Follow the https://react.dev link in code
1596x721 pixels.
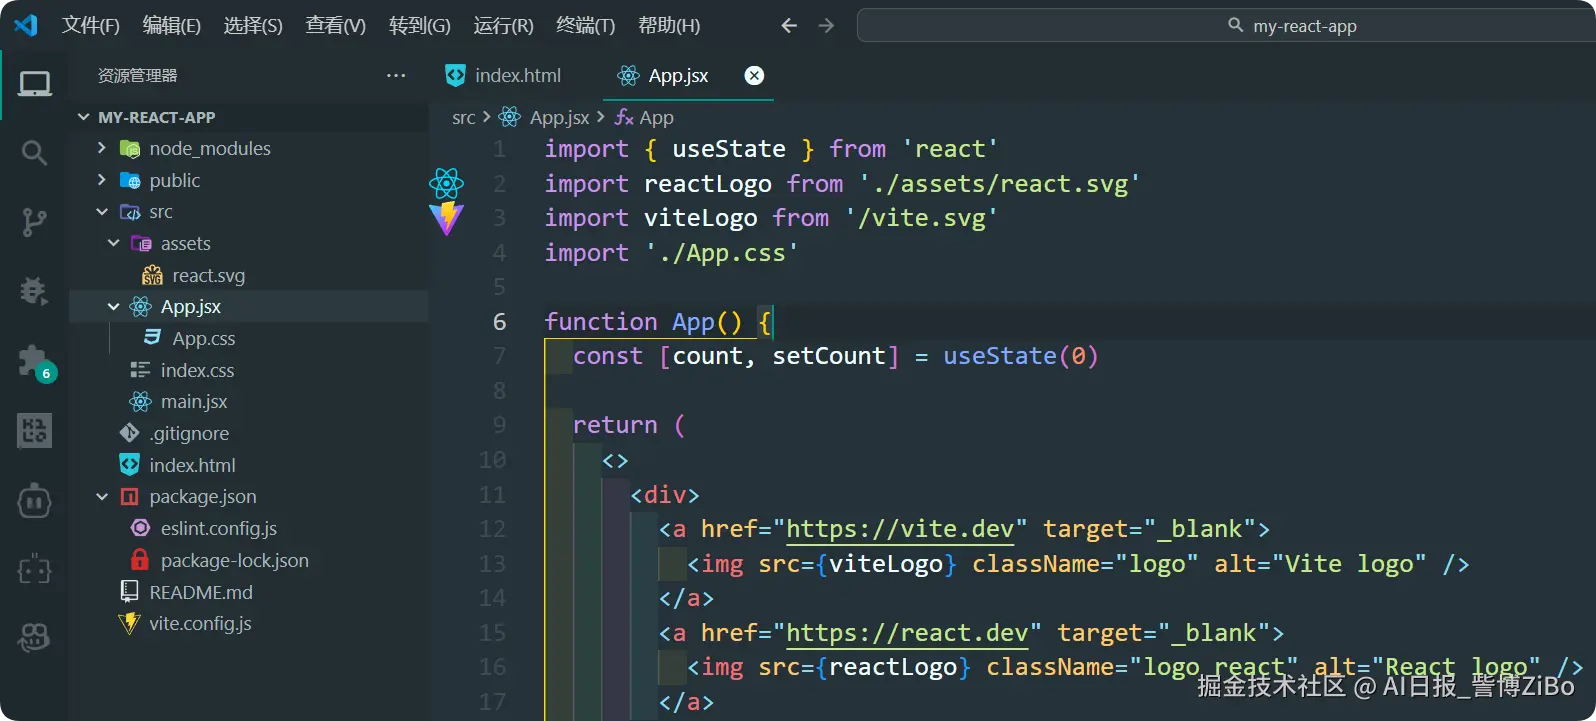(907, 633)
